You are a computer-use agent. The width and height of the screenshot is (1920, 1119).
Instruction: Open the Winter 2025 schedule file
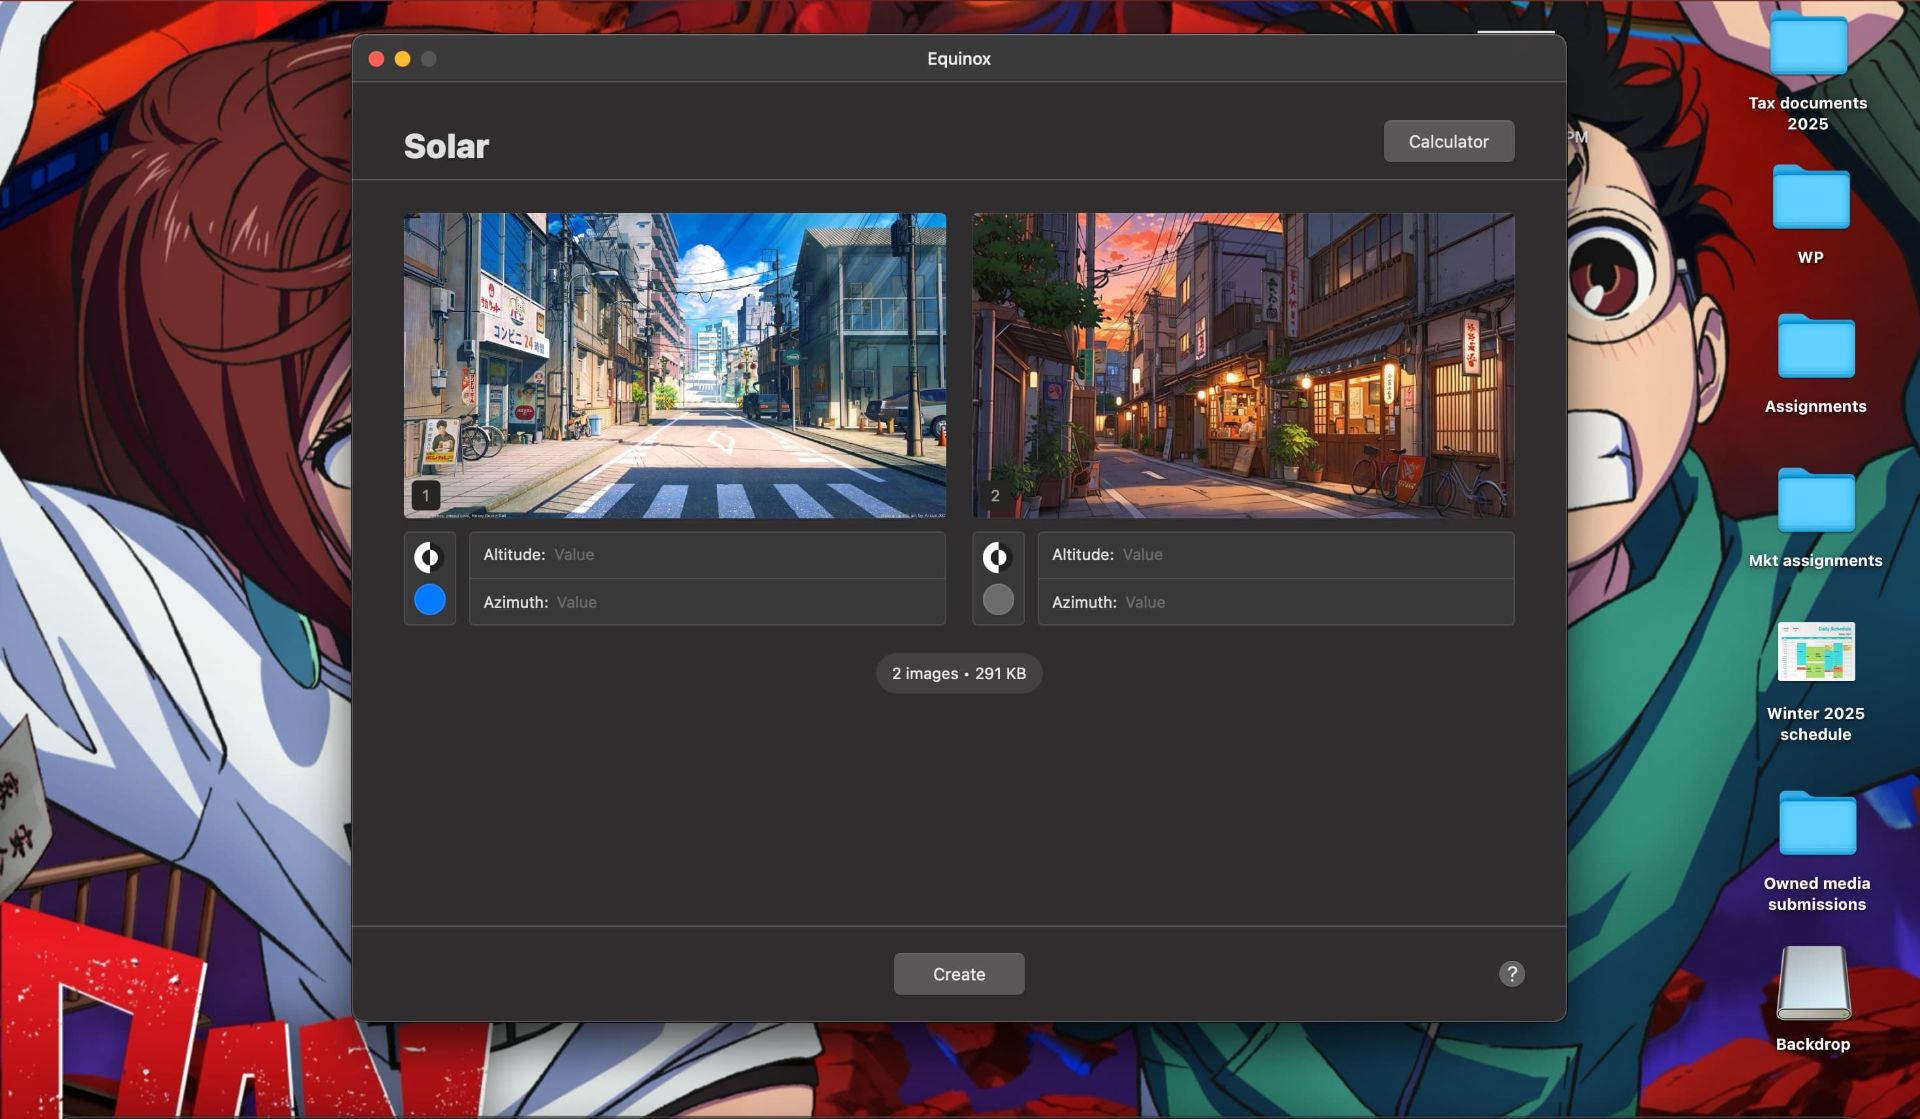(1815, 653)
